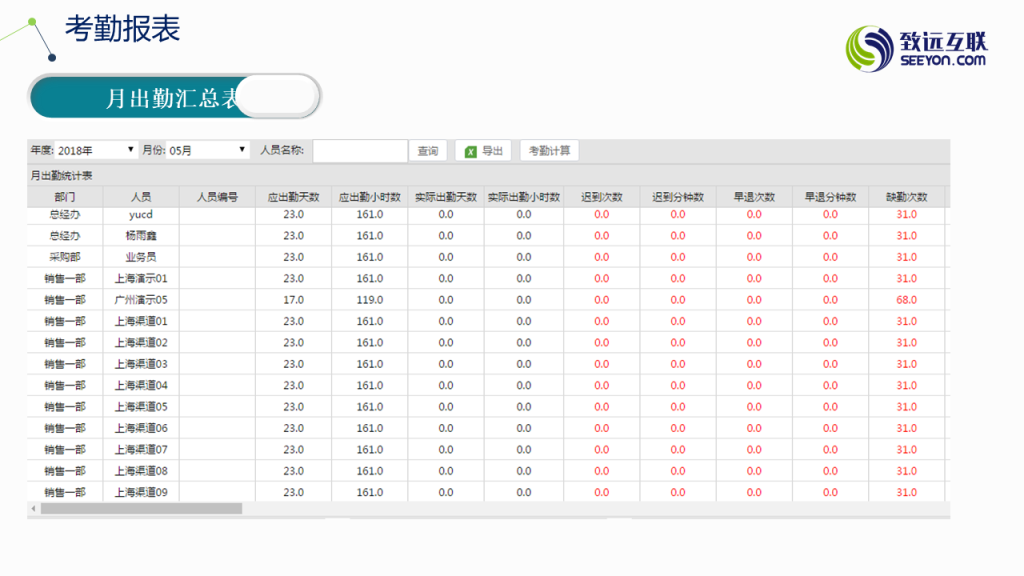Click the 68.0 absence count cell
Viewport: 1024px width, 576px height.
click(906, 300)
